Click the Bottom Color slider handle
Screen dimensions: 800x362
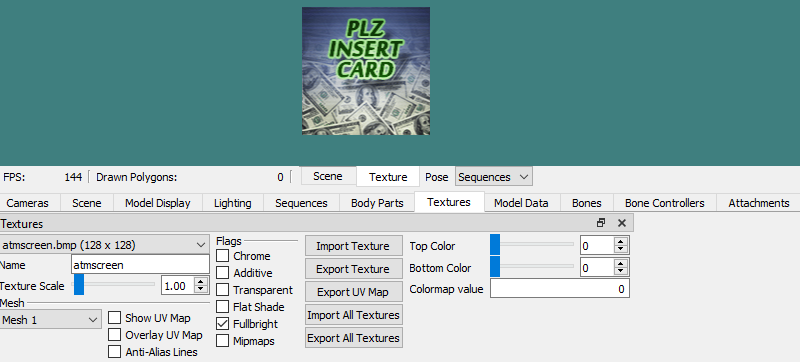click(495, 266)
